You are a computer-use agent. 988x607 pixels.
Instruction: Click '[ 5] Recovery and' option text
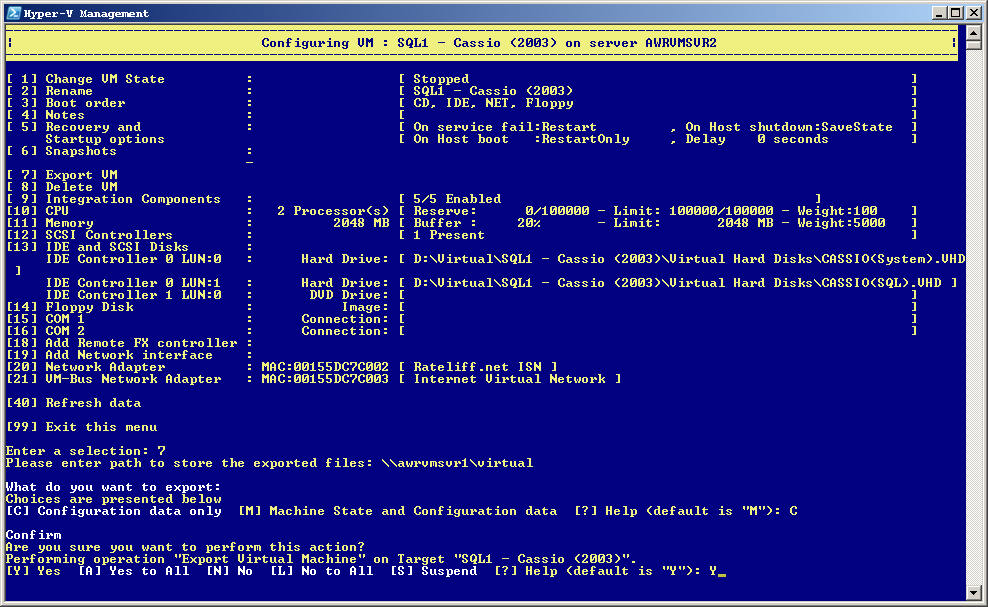pos(74,127)
